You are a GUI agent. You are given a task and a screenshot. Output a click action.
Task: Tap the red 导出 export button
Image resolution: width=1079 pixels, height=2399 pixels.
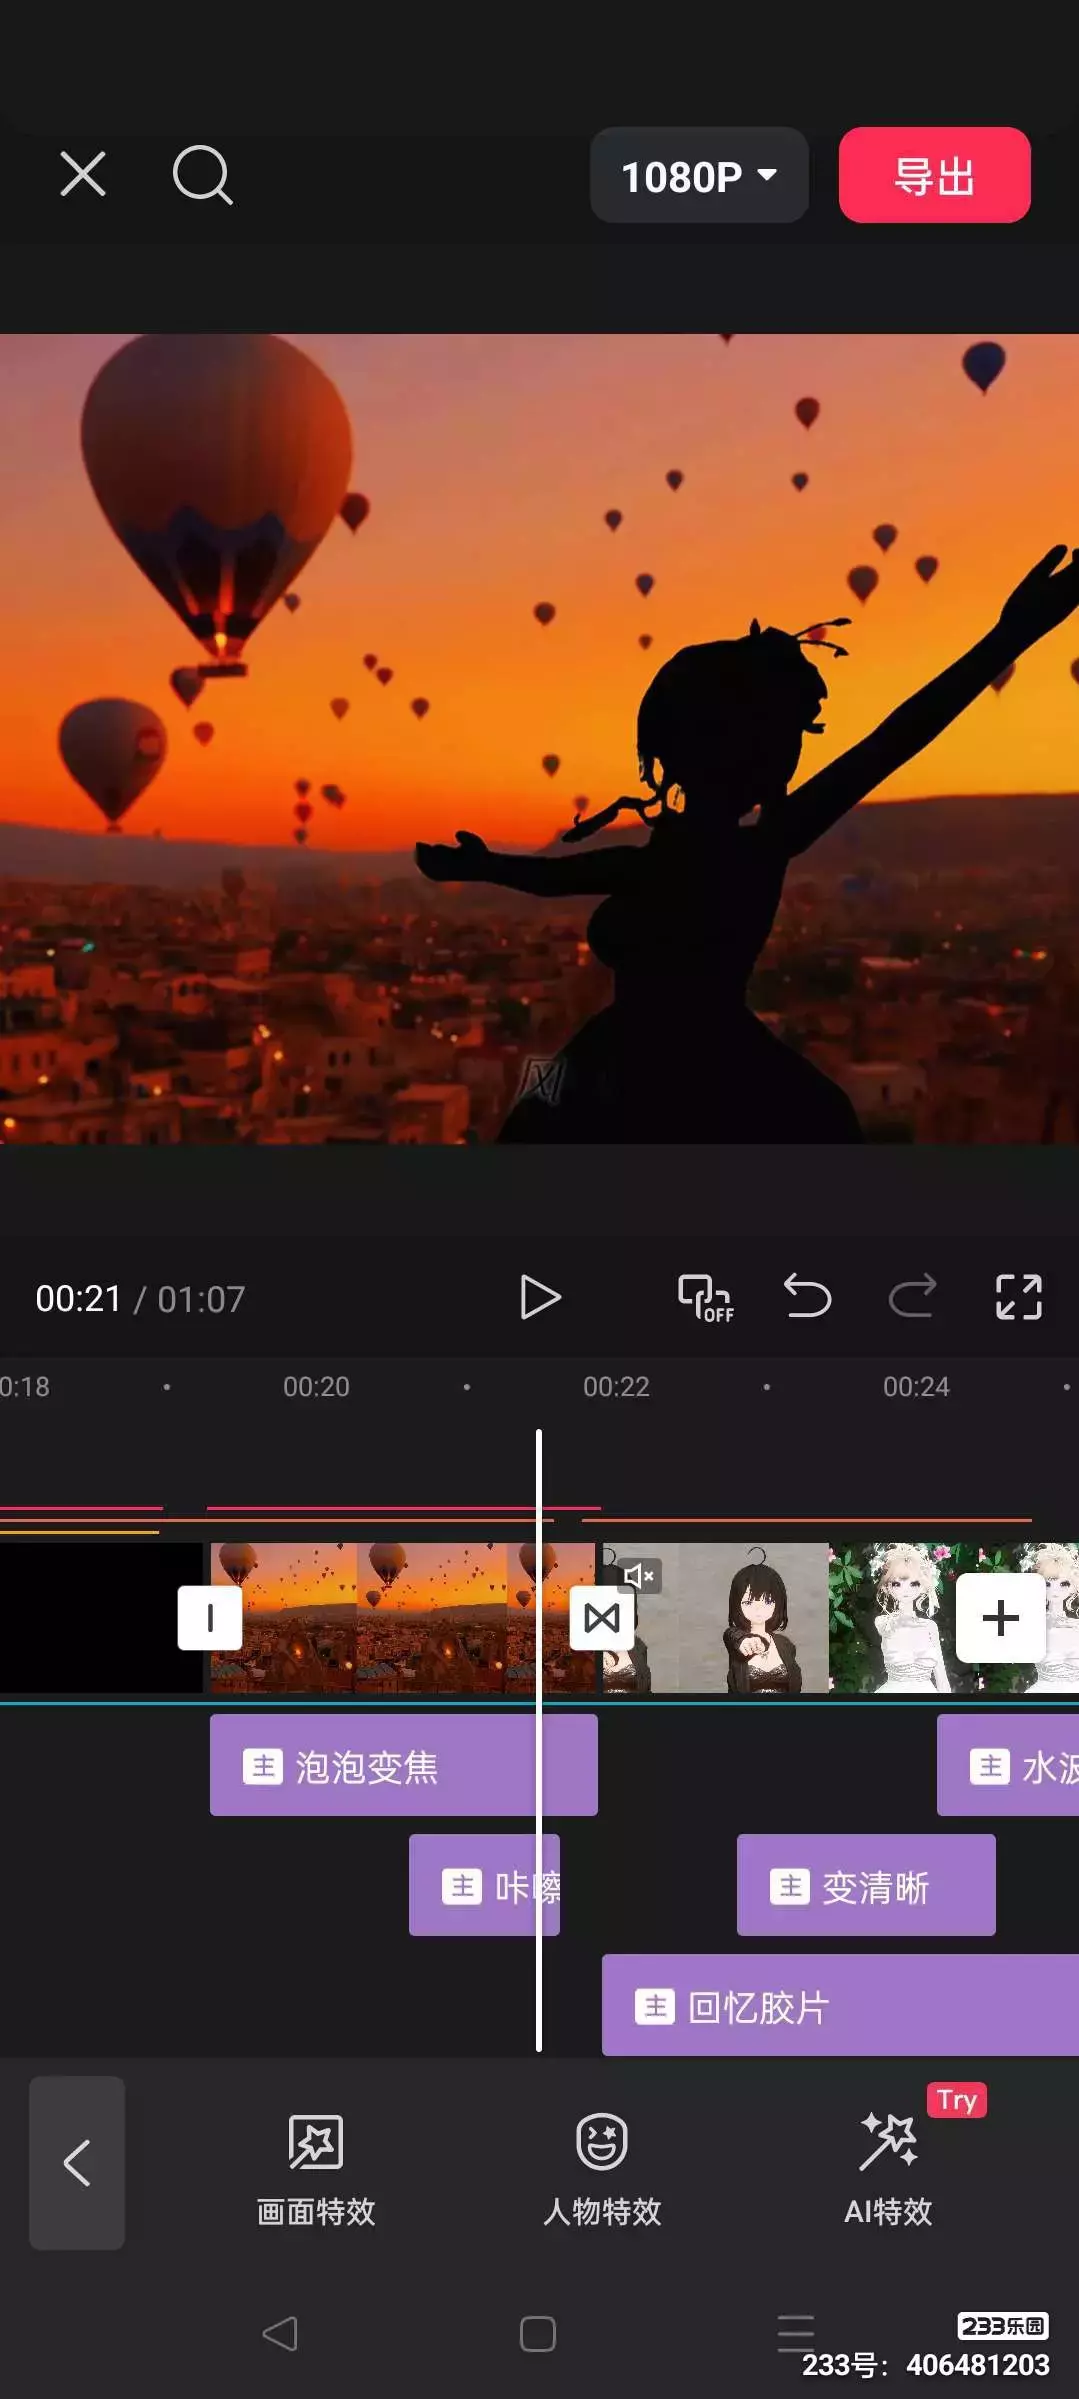coord(934,175)
